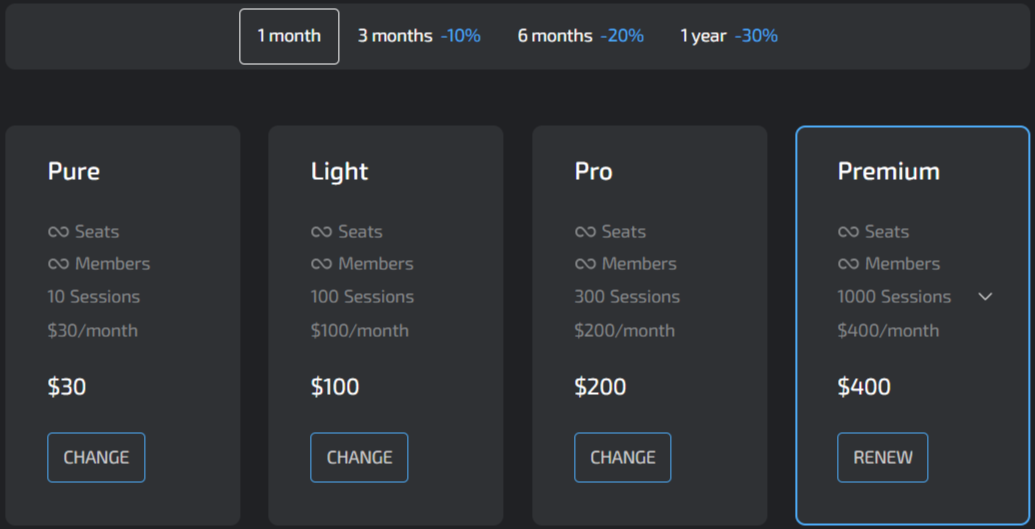The width and height of the screenshot is (1035, 529).
Task: Click the infinity Members icon in Light
Action: click(x=321, y=264)
